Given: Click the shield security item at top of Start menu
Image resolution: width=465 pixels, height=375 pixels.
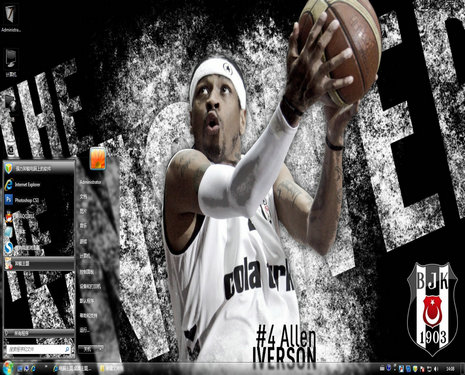Looking at the screenshot, I should point(39,168).
